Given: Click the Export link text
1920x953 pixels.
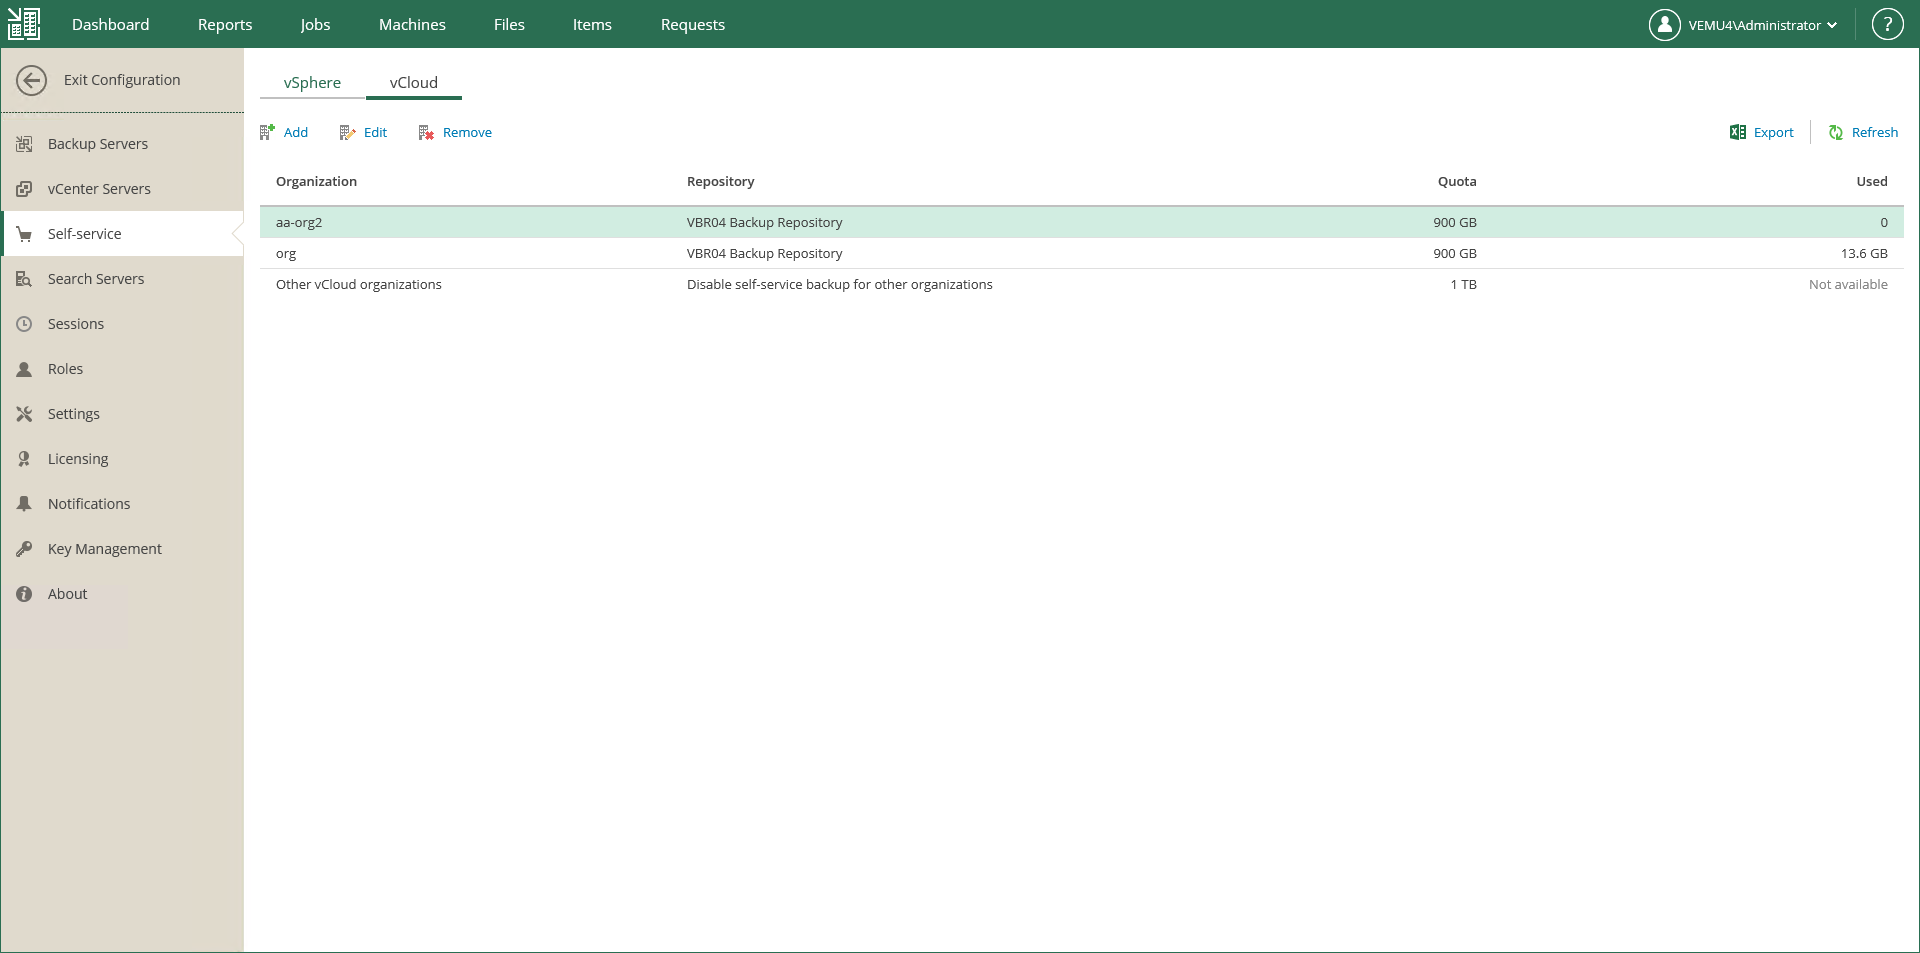Looking at the screenshot, I should [1774, 132].
